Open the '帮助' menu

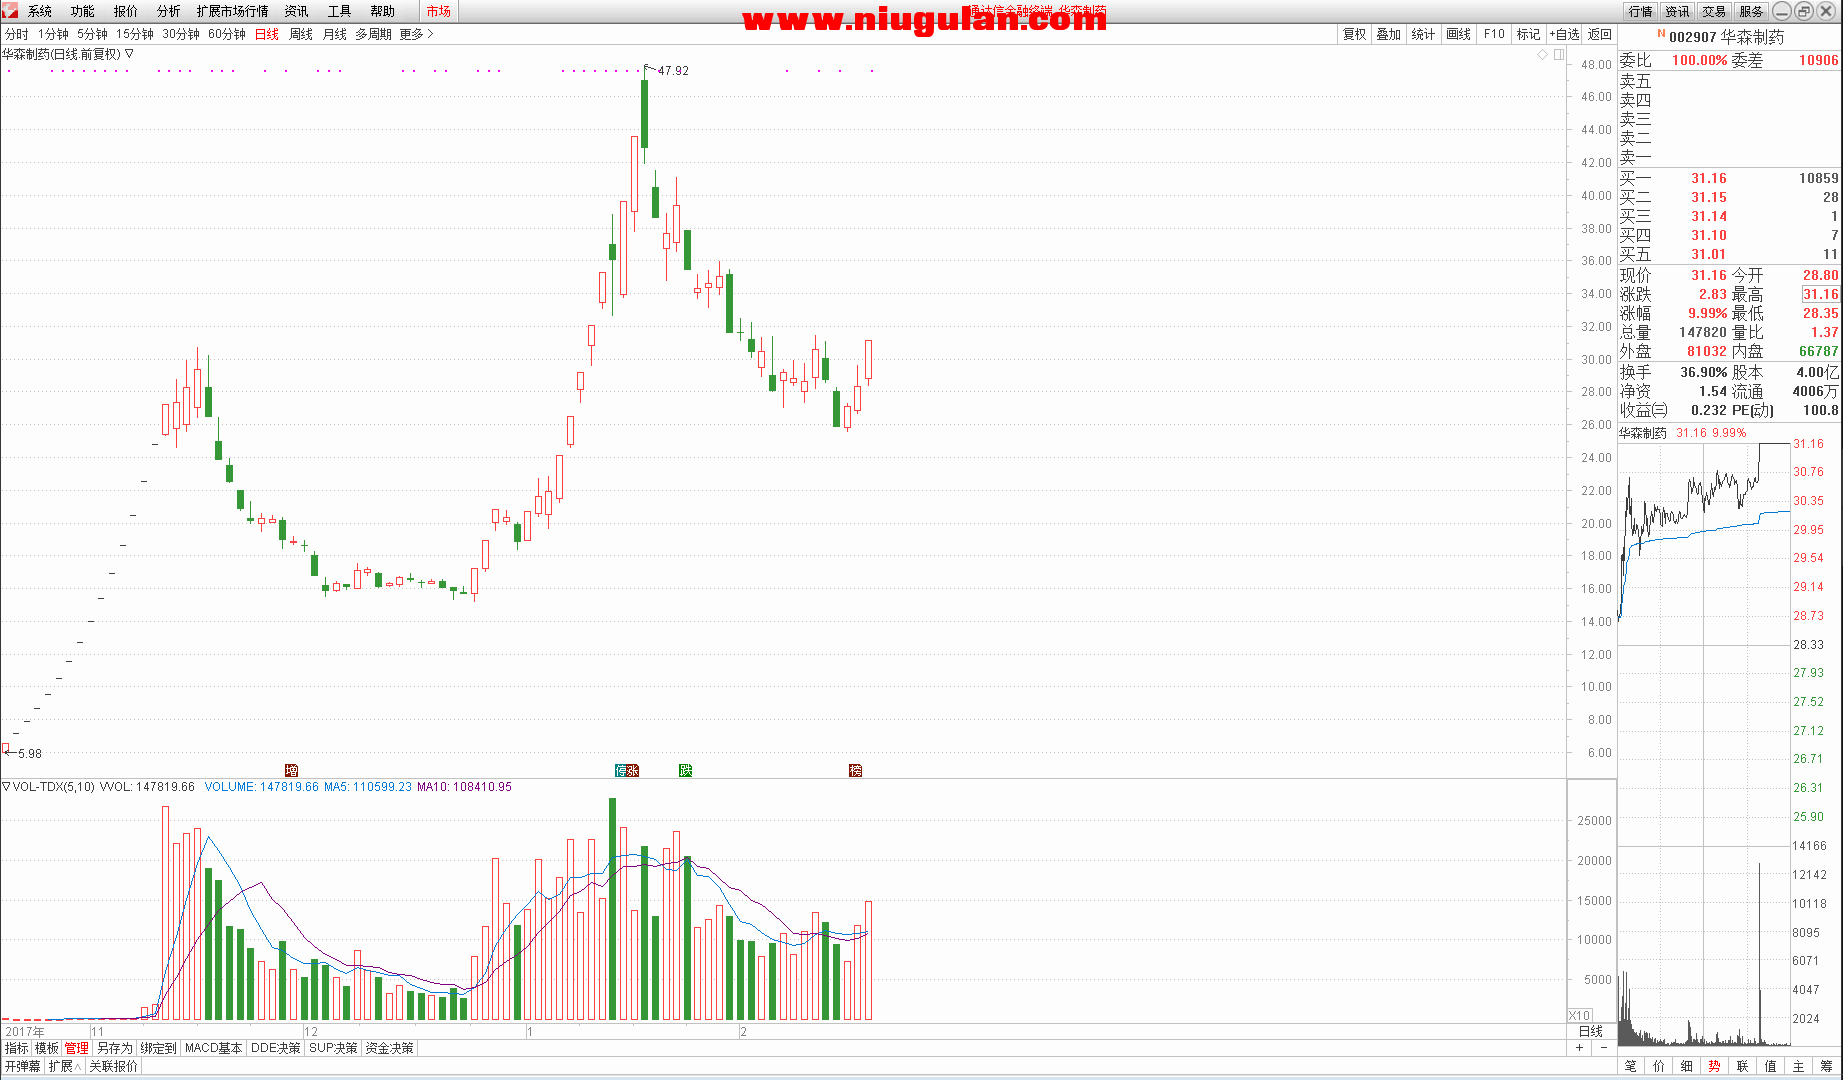point(383,11)
